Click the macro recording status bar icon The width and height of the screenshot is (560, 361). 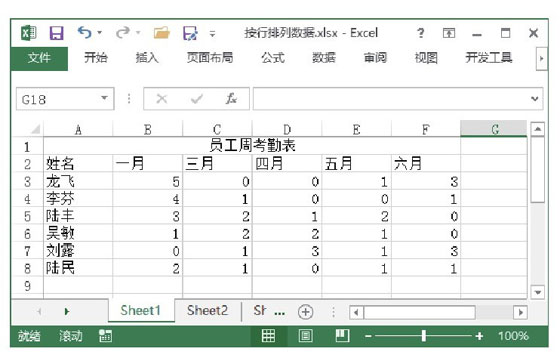(105, 336)
